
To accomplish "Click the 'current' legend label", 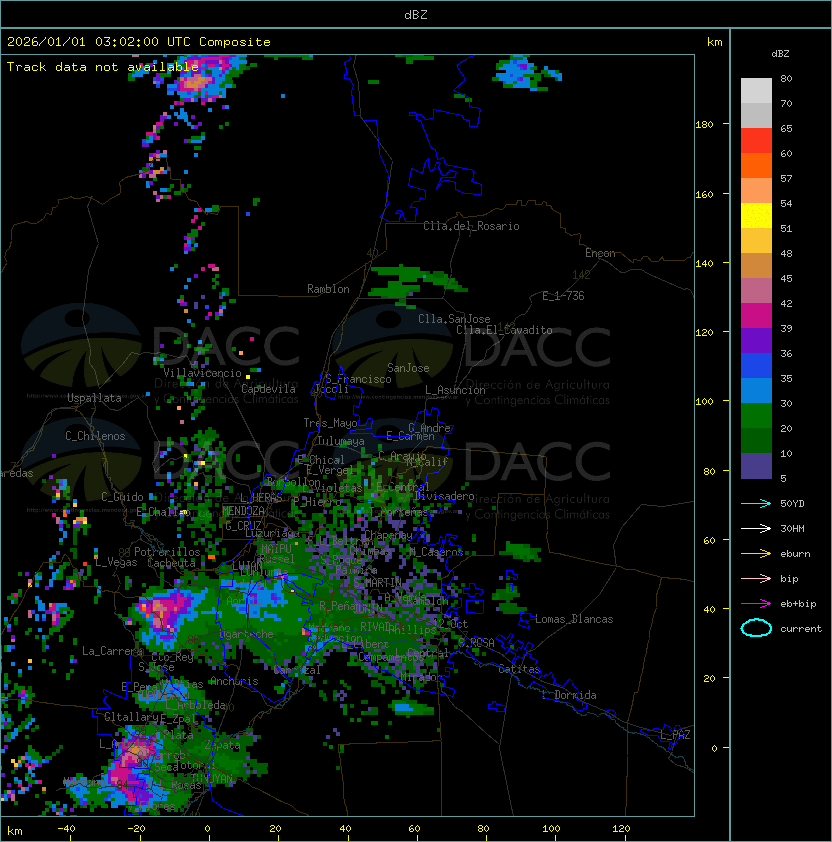I will pos(801,629).
